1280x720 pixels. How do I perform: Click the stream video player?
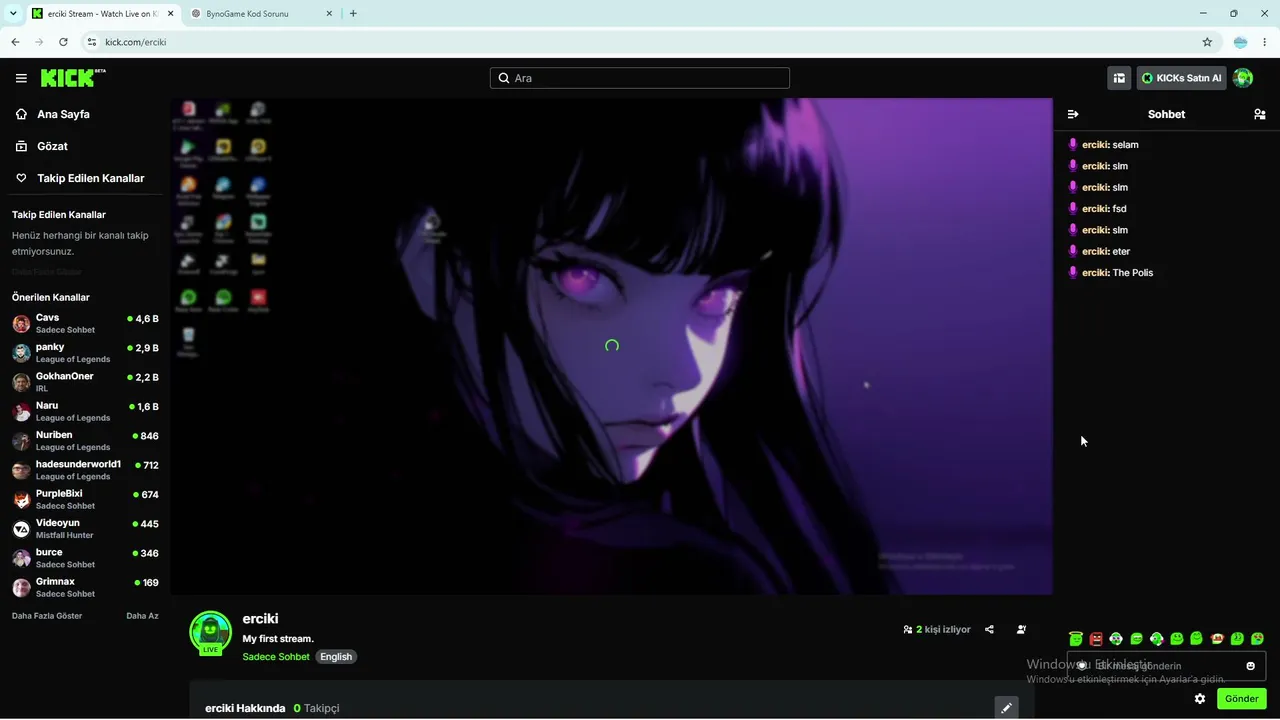(x=611, y=346)
